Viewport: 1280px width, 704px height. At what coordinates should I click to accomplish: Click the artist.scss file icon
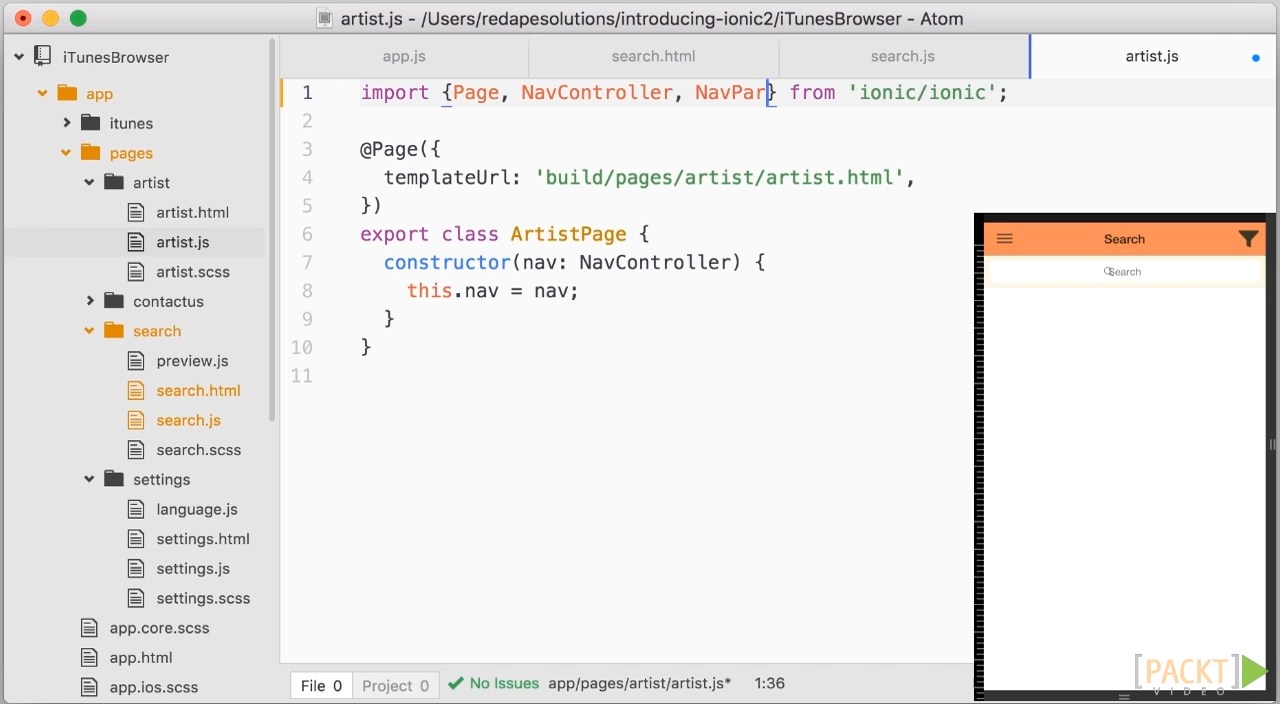137,271
